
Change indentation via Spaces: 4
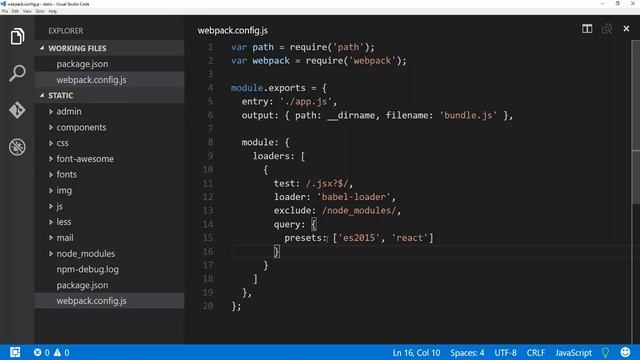467,353
